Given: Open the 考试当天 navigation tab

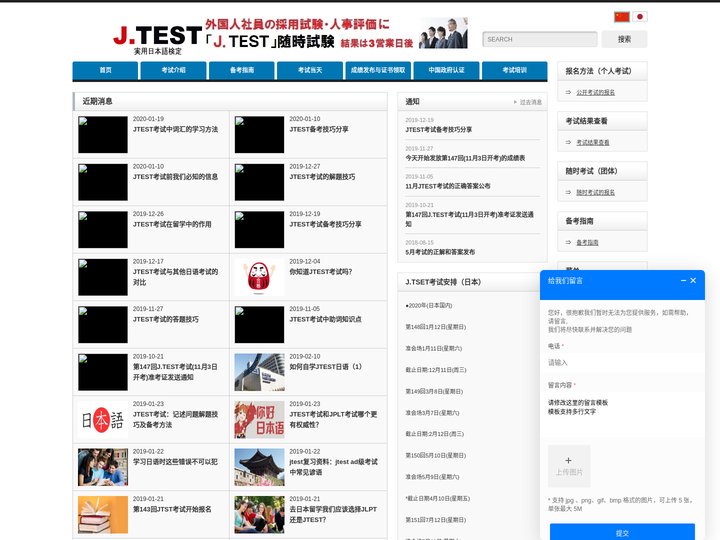Looking at the screenshot, I should point(310,70).
